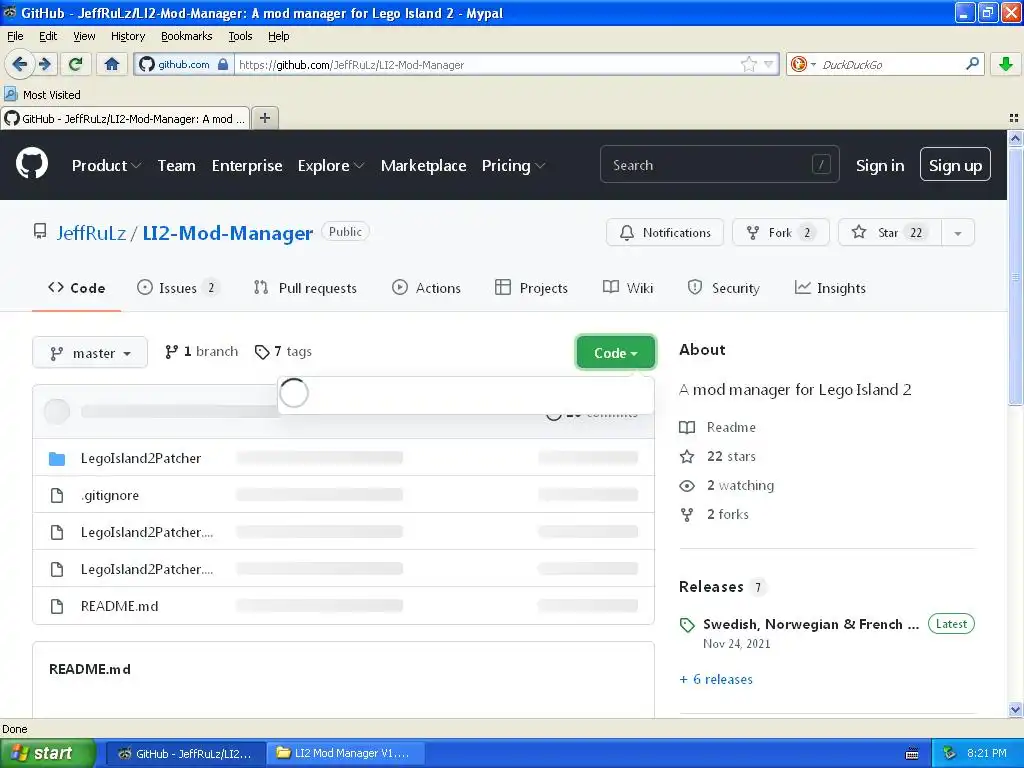Go forward with the Forward arrow
Viewport: 1024px width, 768px height.
coord(45,64)
